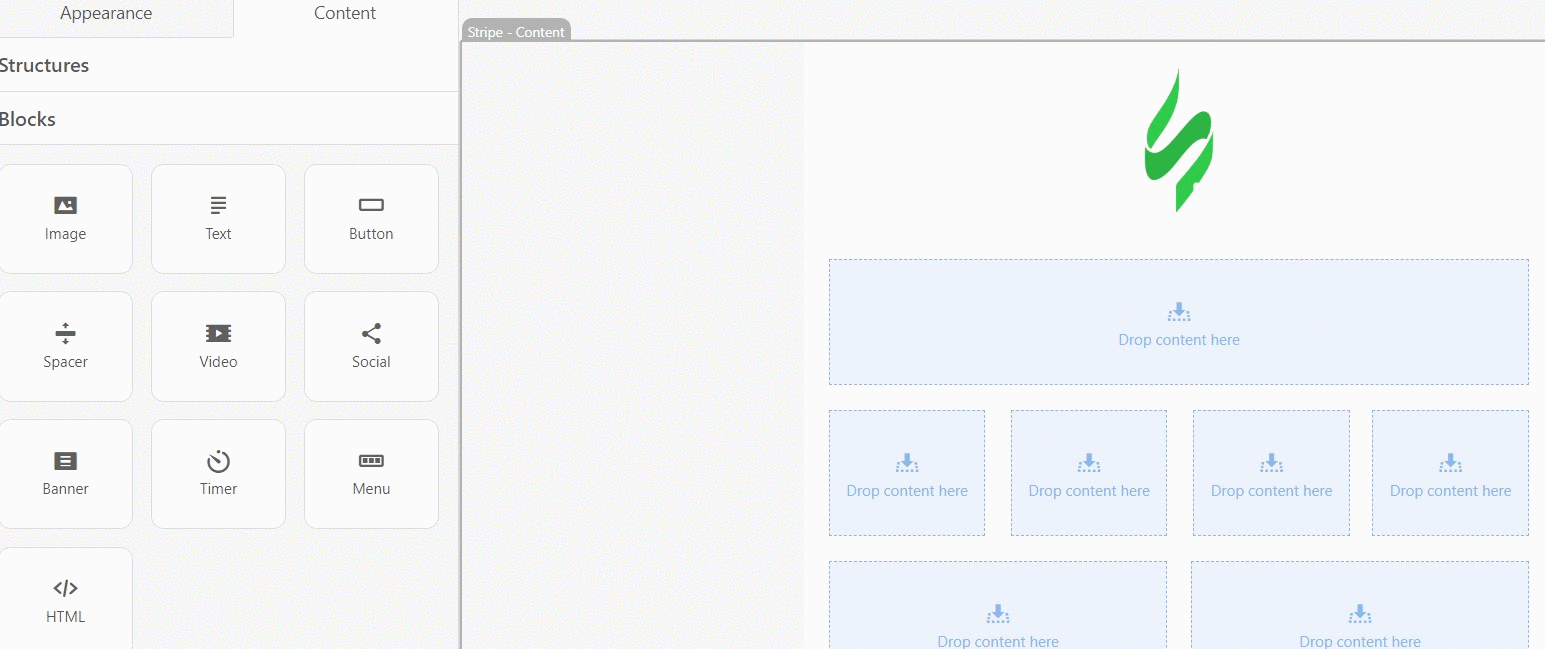The image size is (1545, 649).
Task: Select the Image block icon
Action: coord(65,205)
